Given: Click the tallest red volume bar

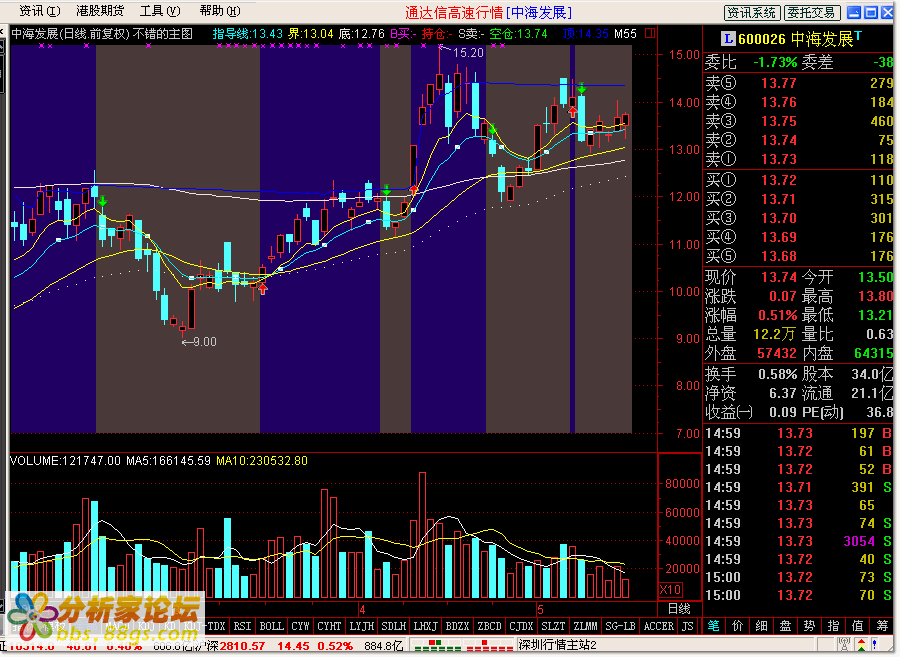Looking at the screenshot, I should tap(422, 535).
